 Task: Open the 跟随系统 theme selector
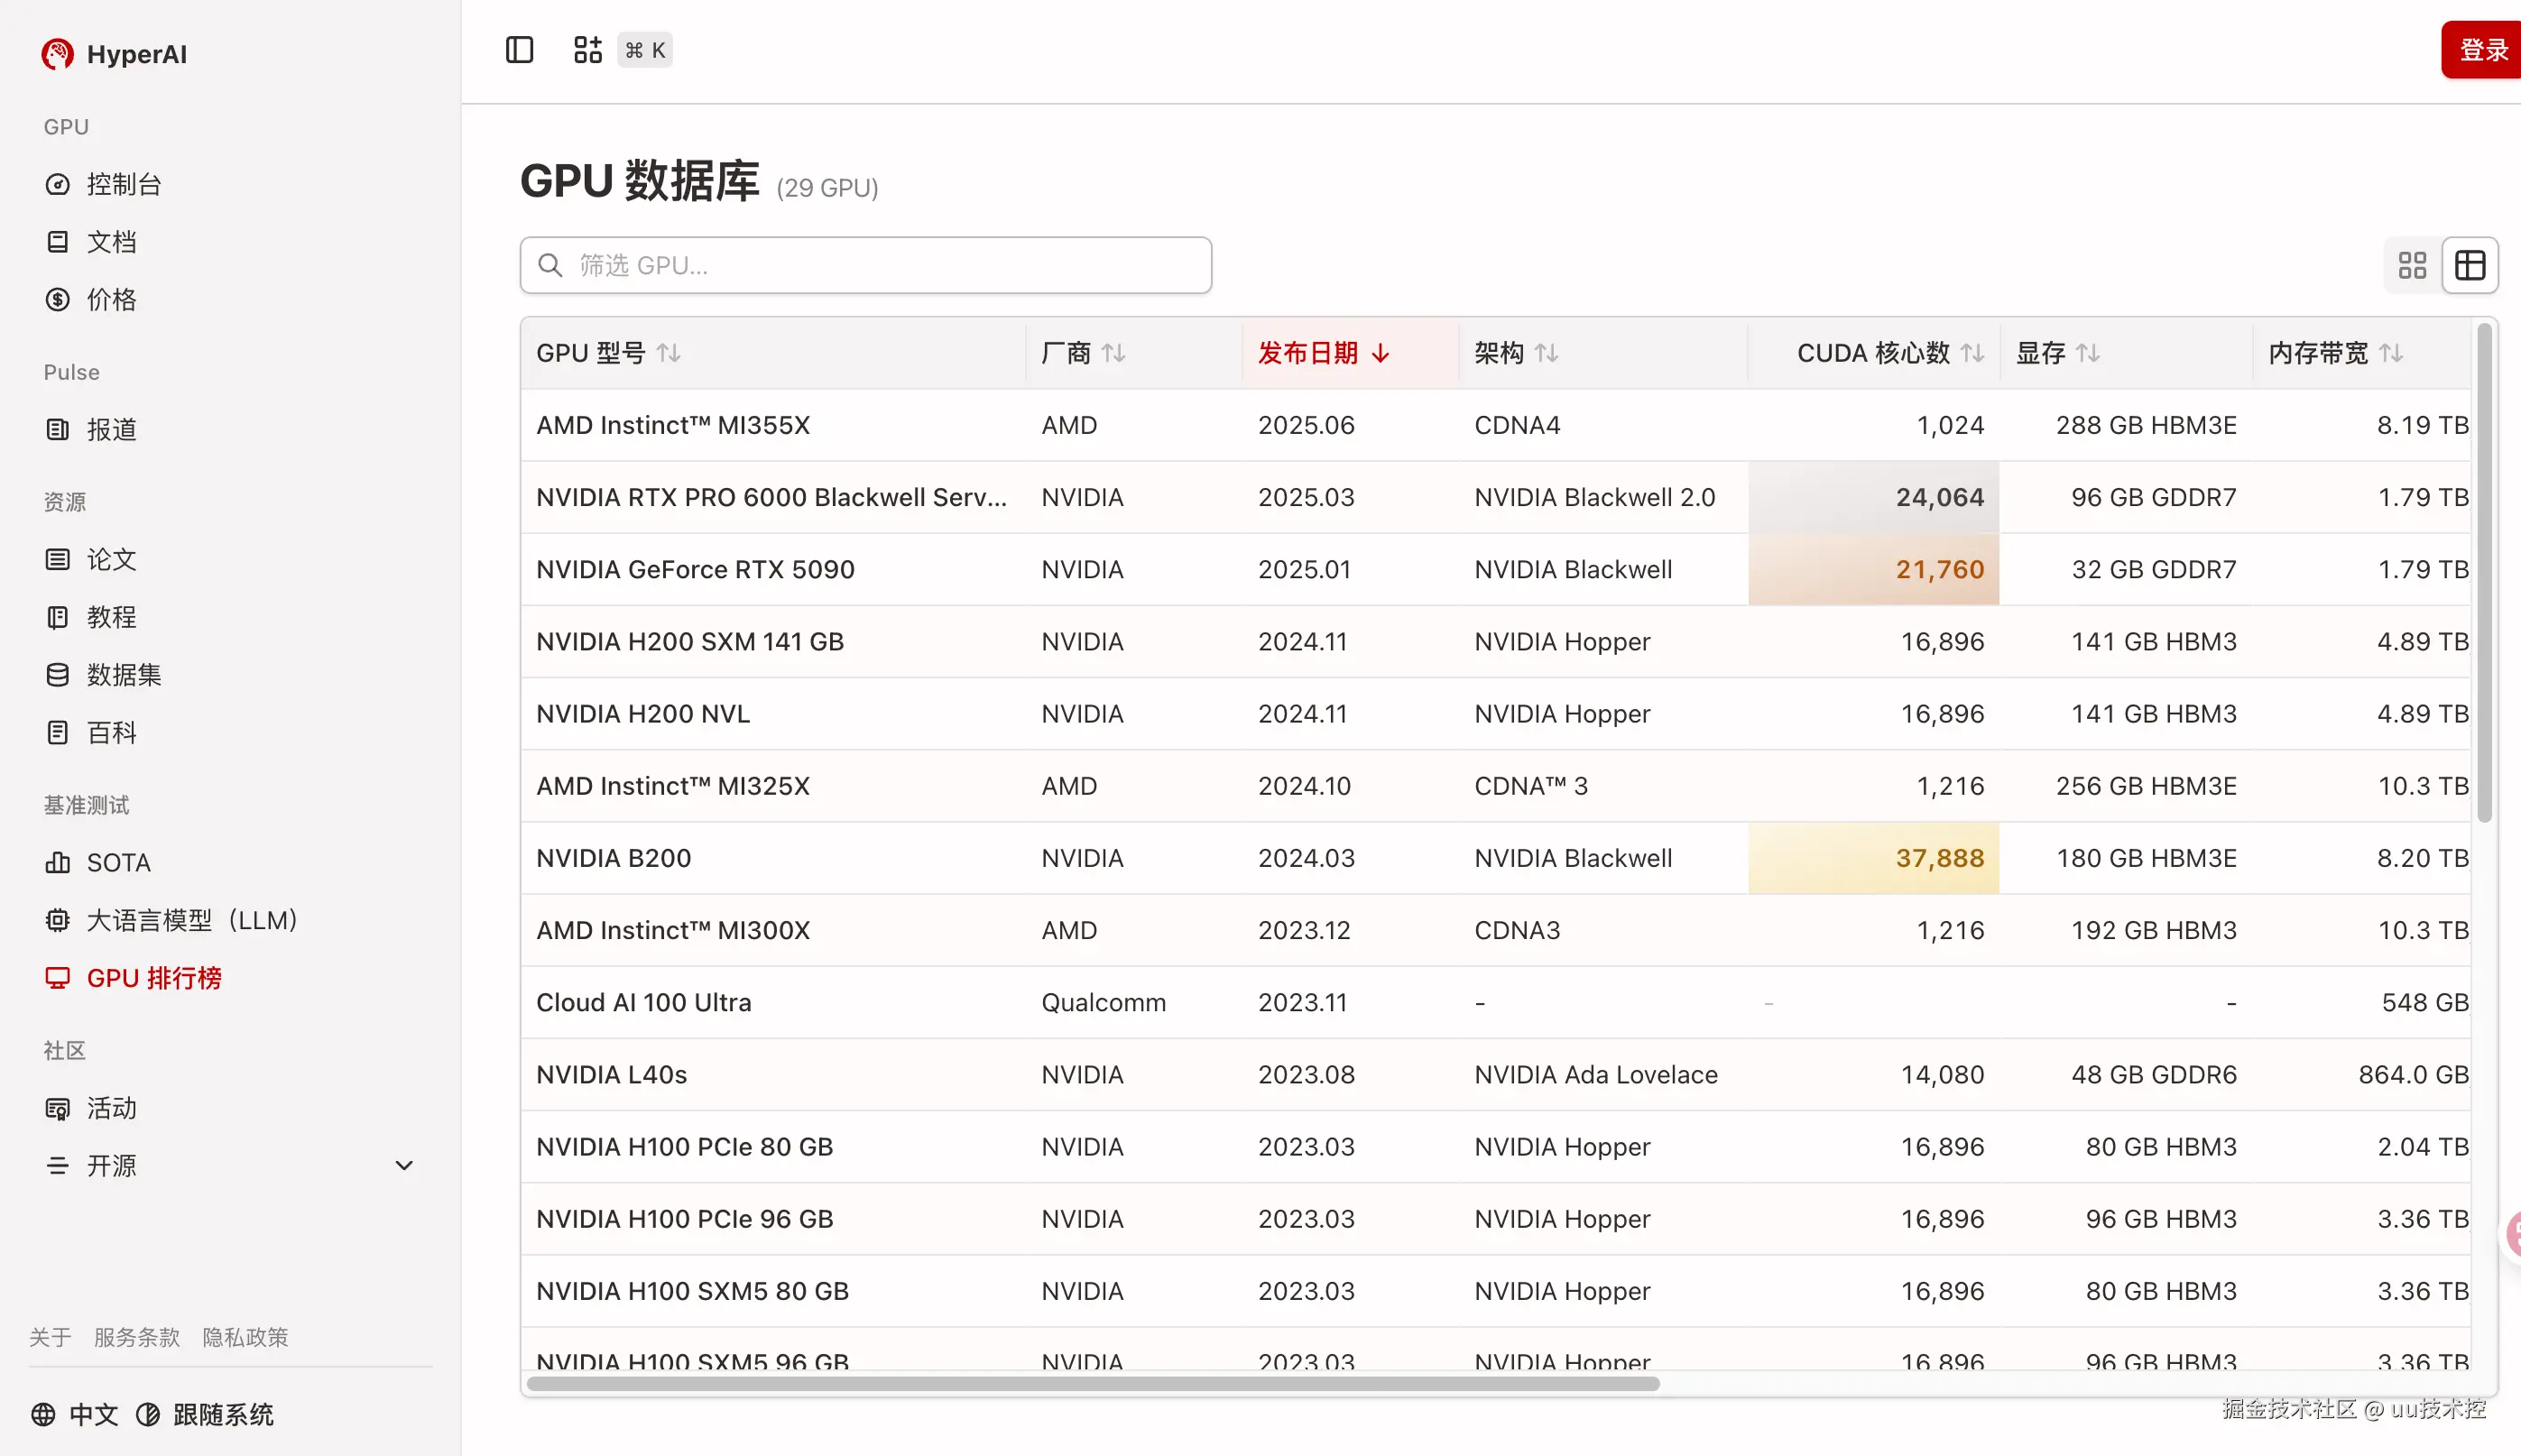[221, 1414]
